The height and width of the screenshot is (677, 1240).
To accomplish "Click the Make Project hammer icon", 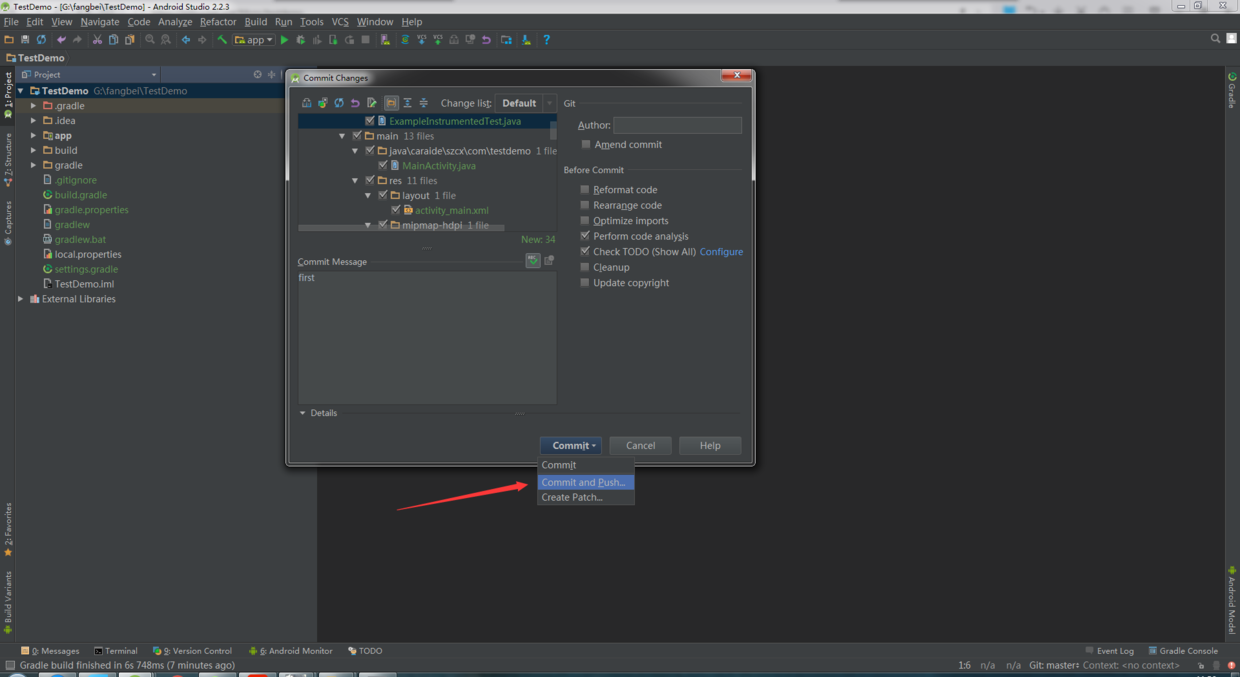I will (221, 40).
